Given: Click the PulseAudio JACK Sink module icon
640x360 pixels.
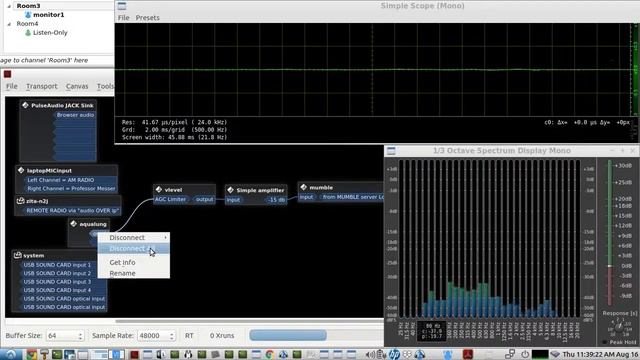Looking at the screenshot, I should (x=25, y=105).
